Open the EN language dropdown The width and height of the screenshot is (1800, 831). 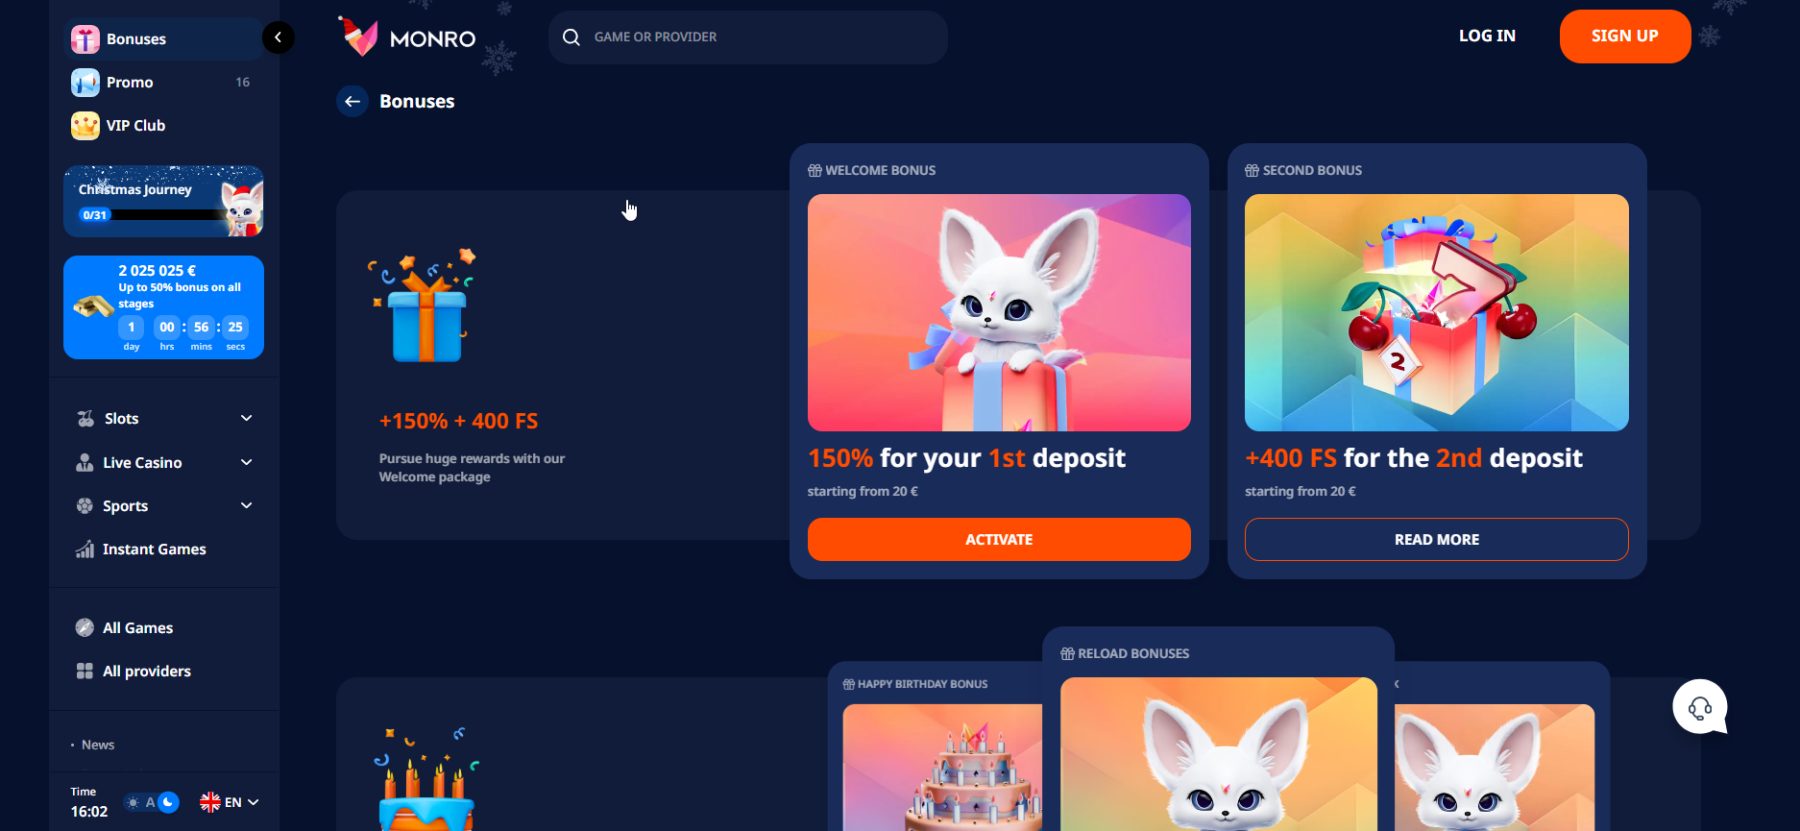tap(229, 802)
